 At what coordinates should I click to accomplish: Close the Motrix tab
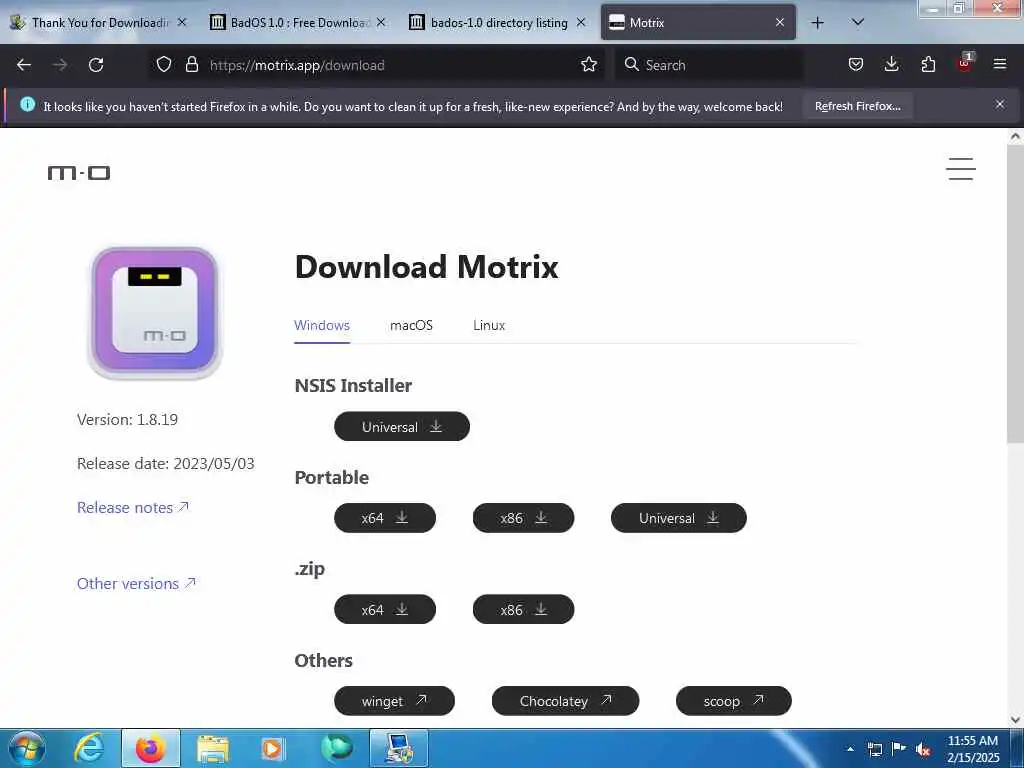point(780,23)
